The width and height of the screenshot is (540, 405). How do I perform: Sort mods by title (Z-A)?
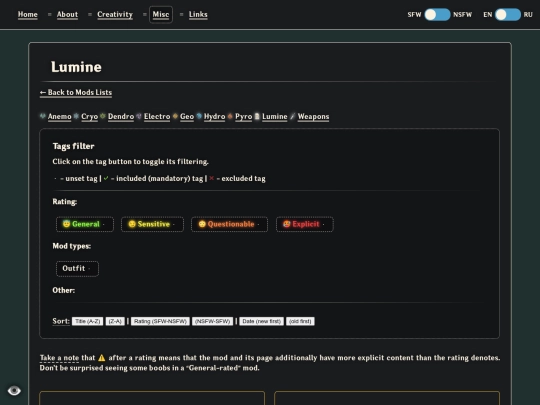pyautogui.click(x=115, y=321)
